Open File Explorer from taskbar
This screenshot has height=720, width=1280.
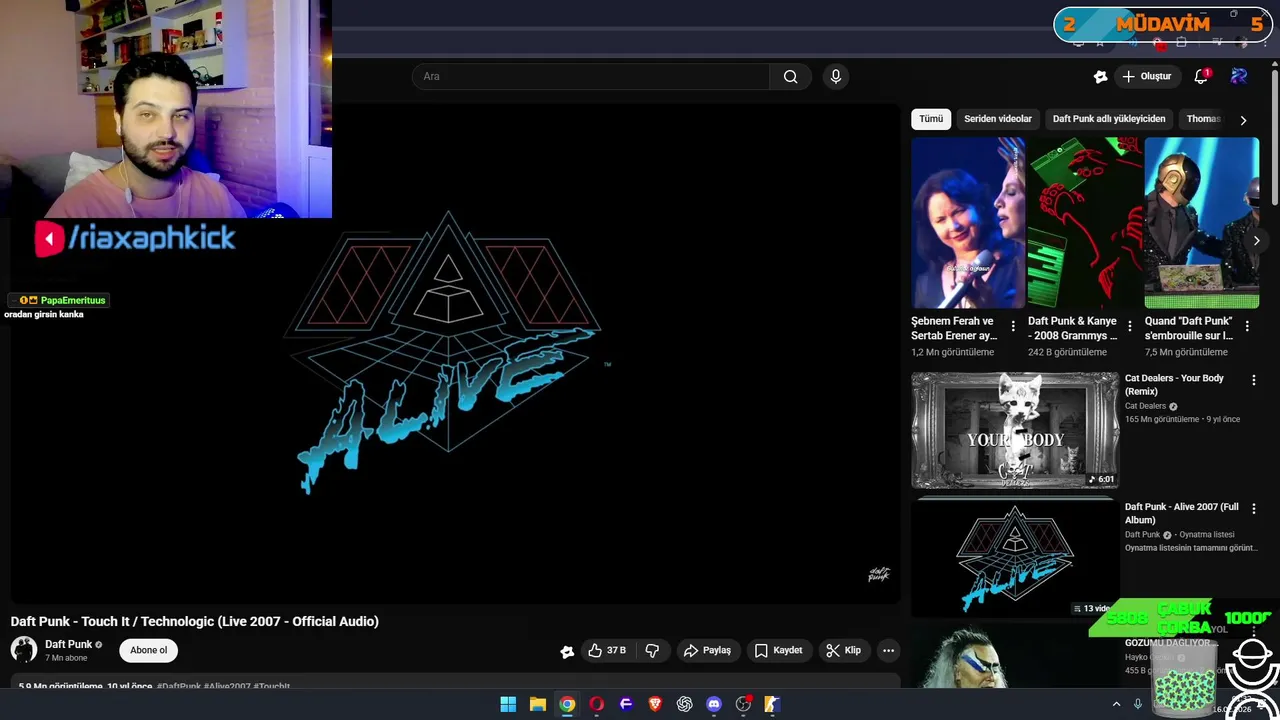(x=537, y=704)
